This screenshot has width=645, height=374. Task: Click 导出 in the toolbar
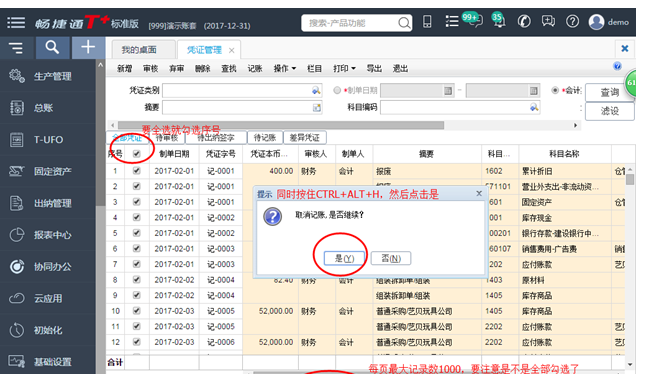point(374,68)
